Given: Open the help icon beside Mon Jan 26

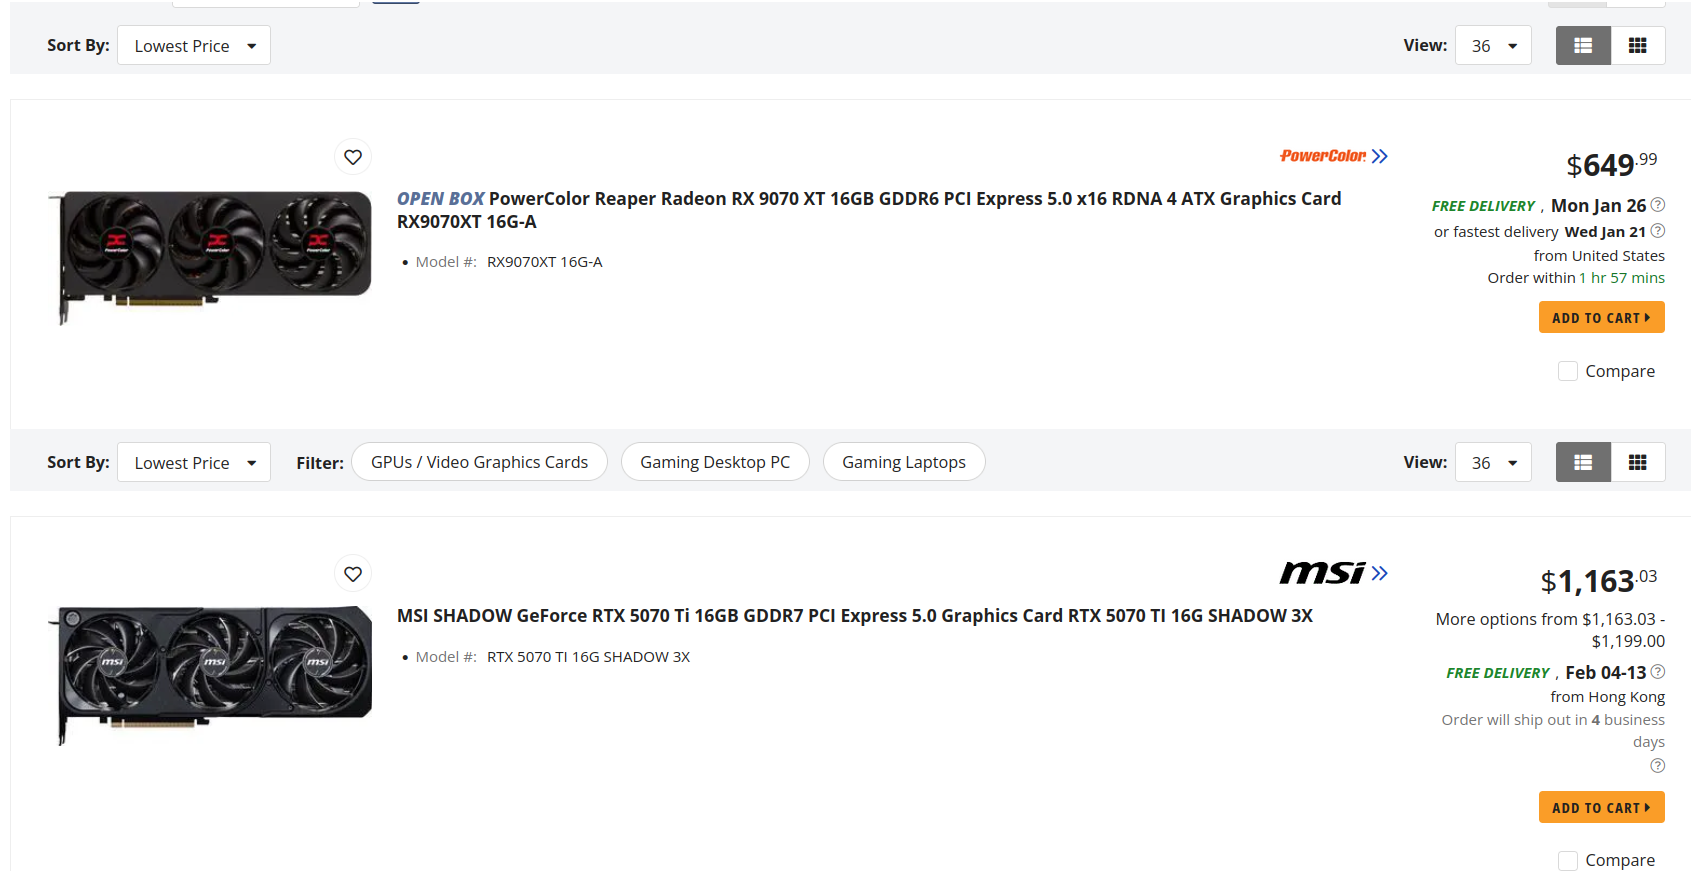Looking at the screenshot, I should click(x=1658, y=205).
